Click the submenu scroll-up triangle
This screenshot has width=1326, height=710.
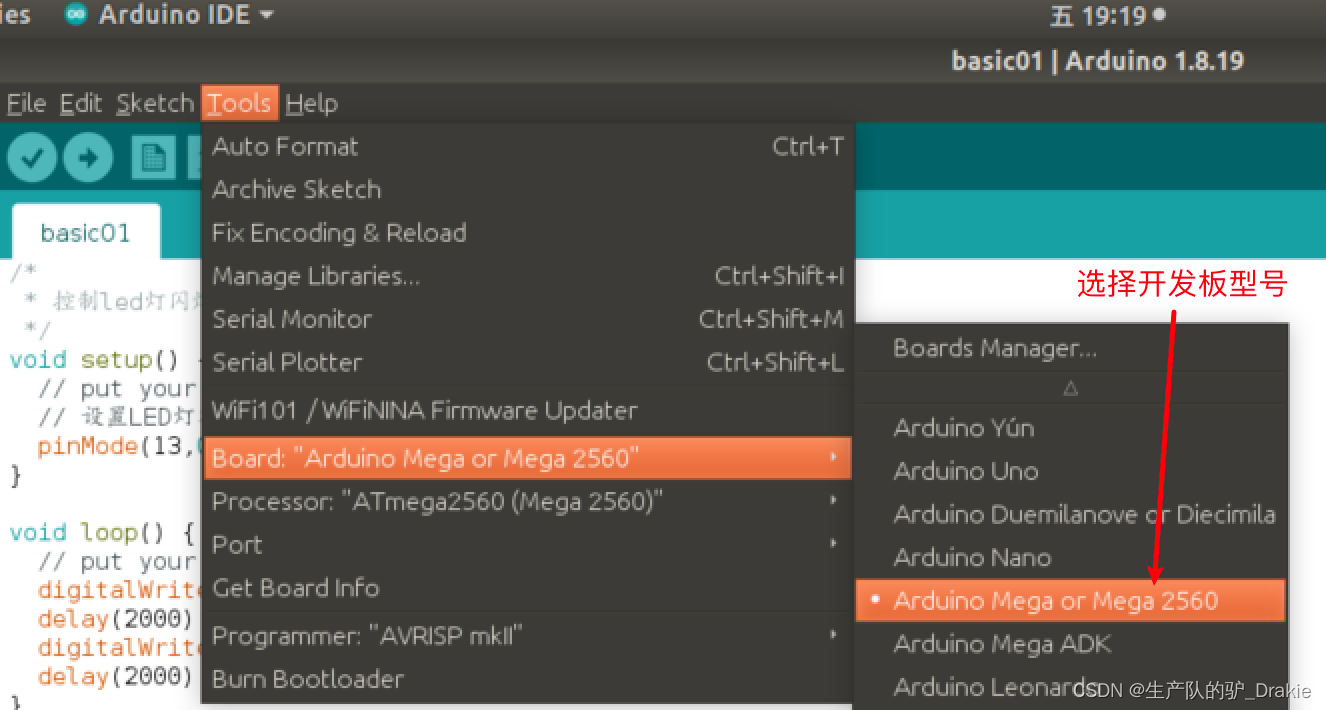point(1071,388)
